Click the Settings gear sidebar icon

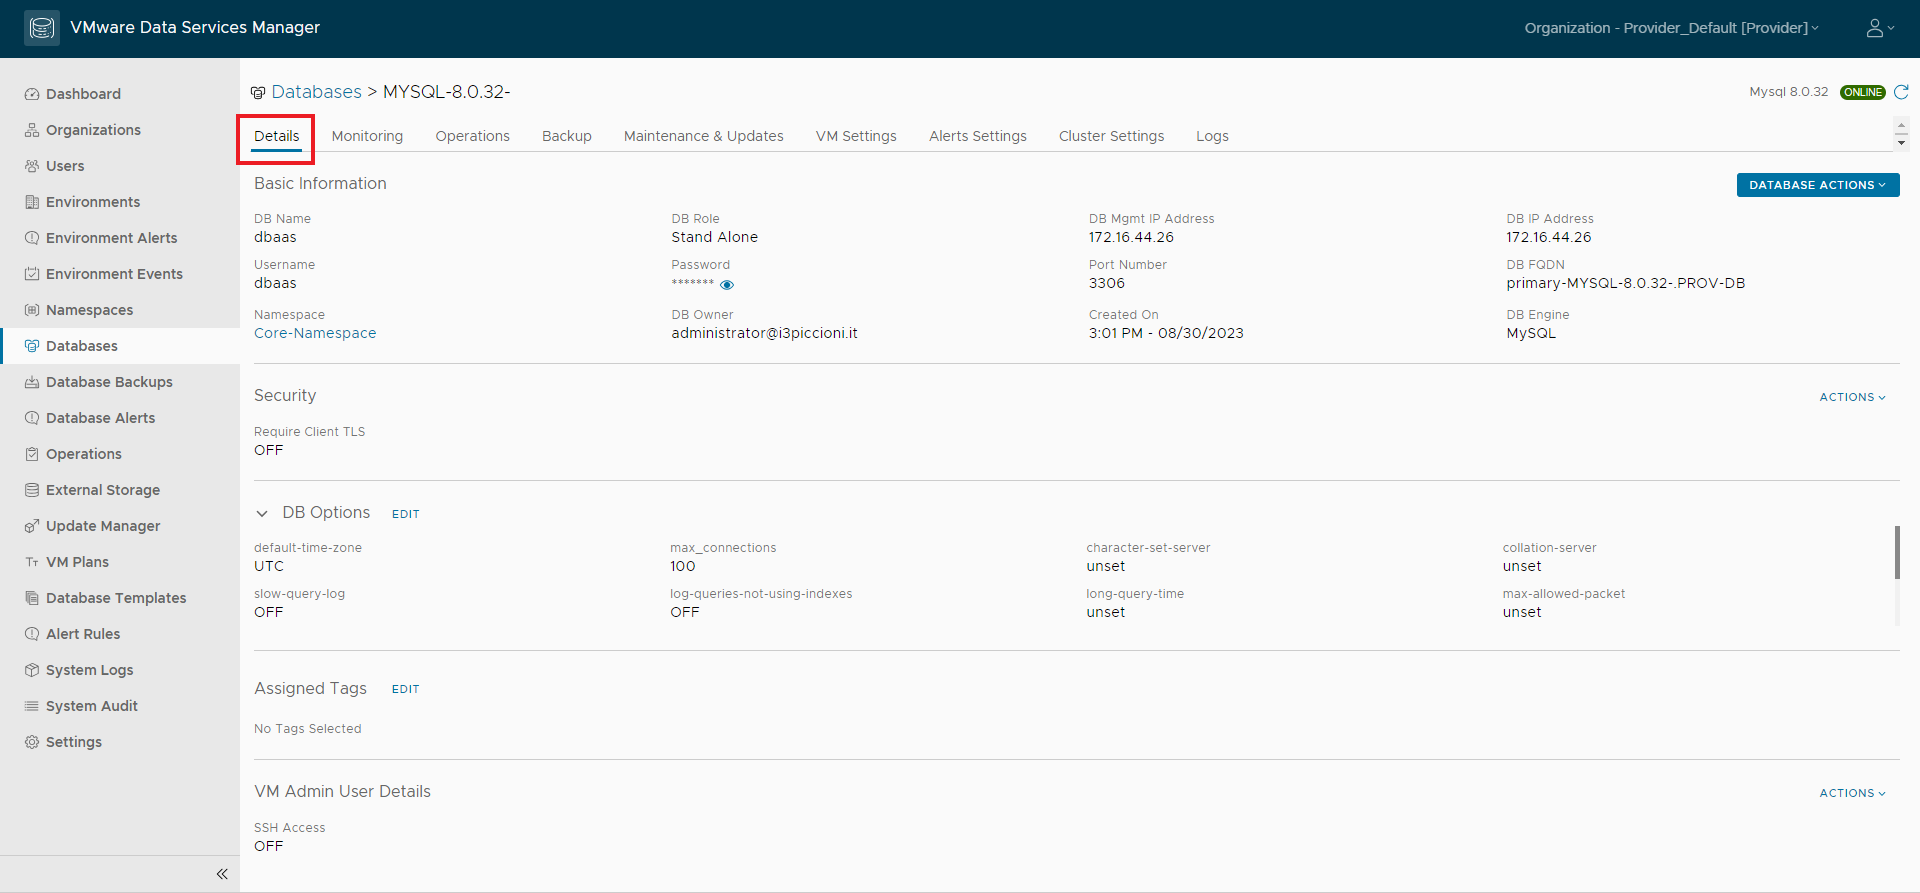pos(32,742)
